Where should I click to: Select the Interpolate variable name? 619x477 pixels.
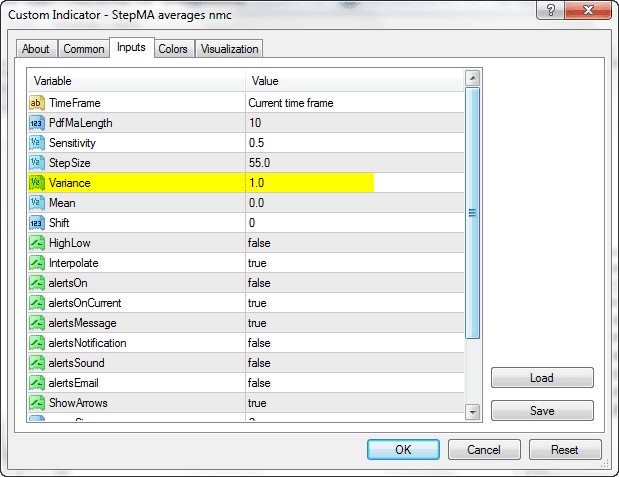73,263
